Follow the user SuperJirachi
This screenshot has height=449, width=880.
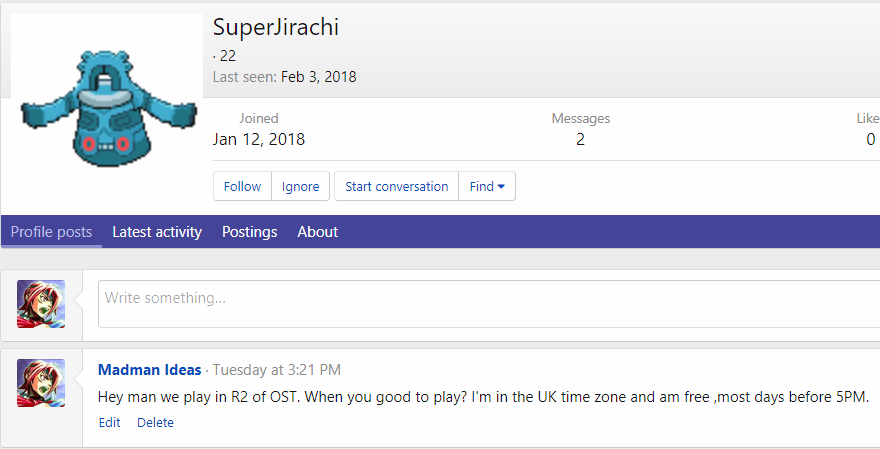point(242,186)
